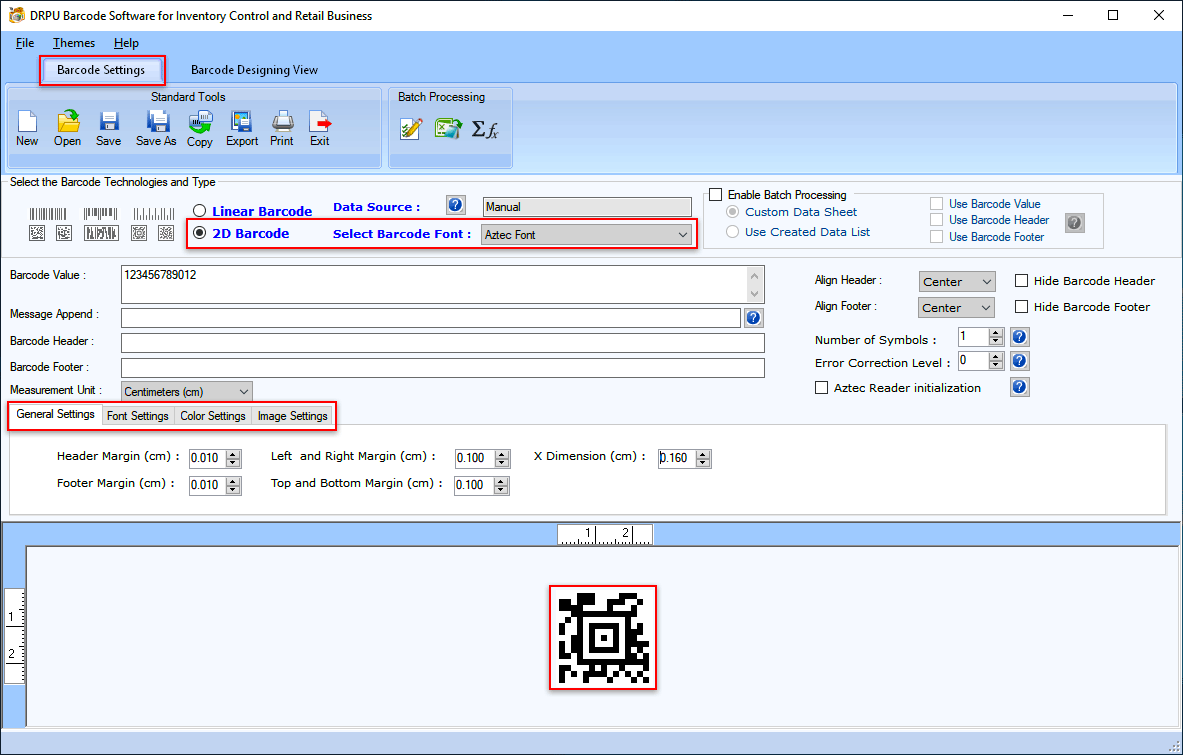Tick Hide Barcode Footer checkbox
This screenshot has height=755, width=1183.
coord(1022,307)
